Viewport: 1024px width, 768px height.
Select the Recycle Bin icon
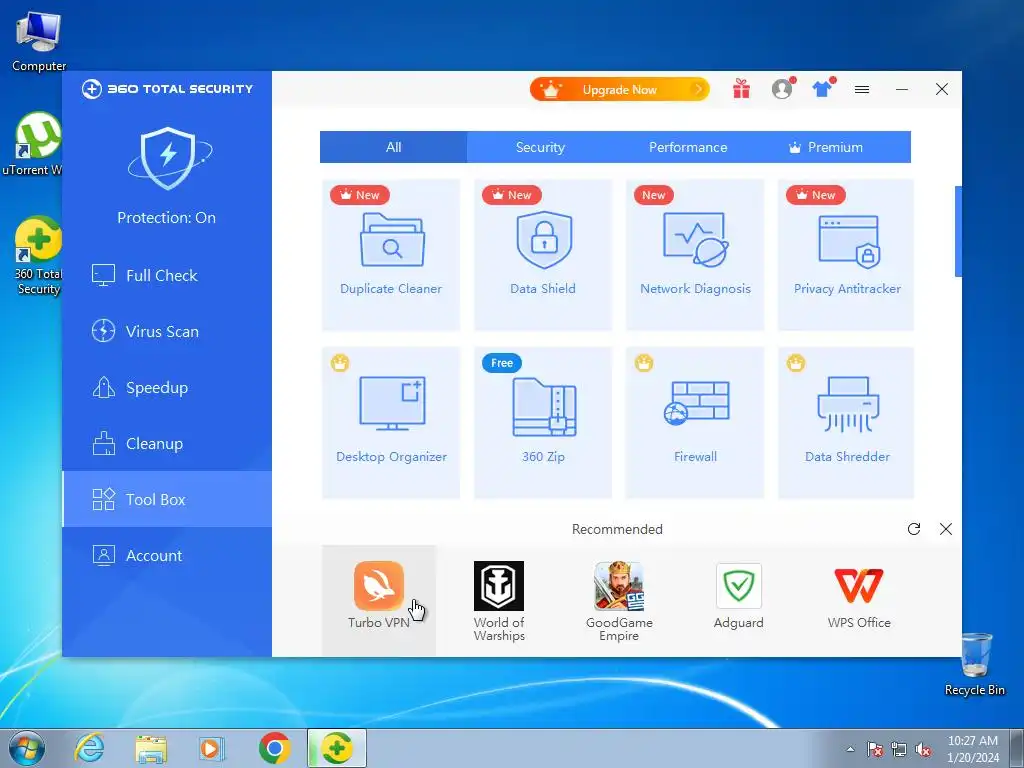975,664
